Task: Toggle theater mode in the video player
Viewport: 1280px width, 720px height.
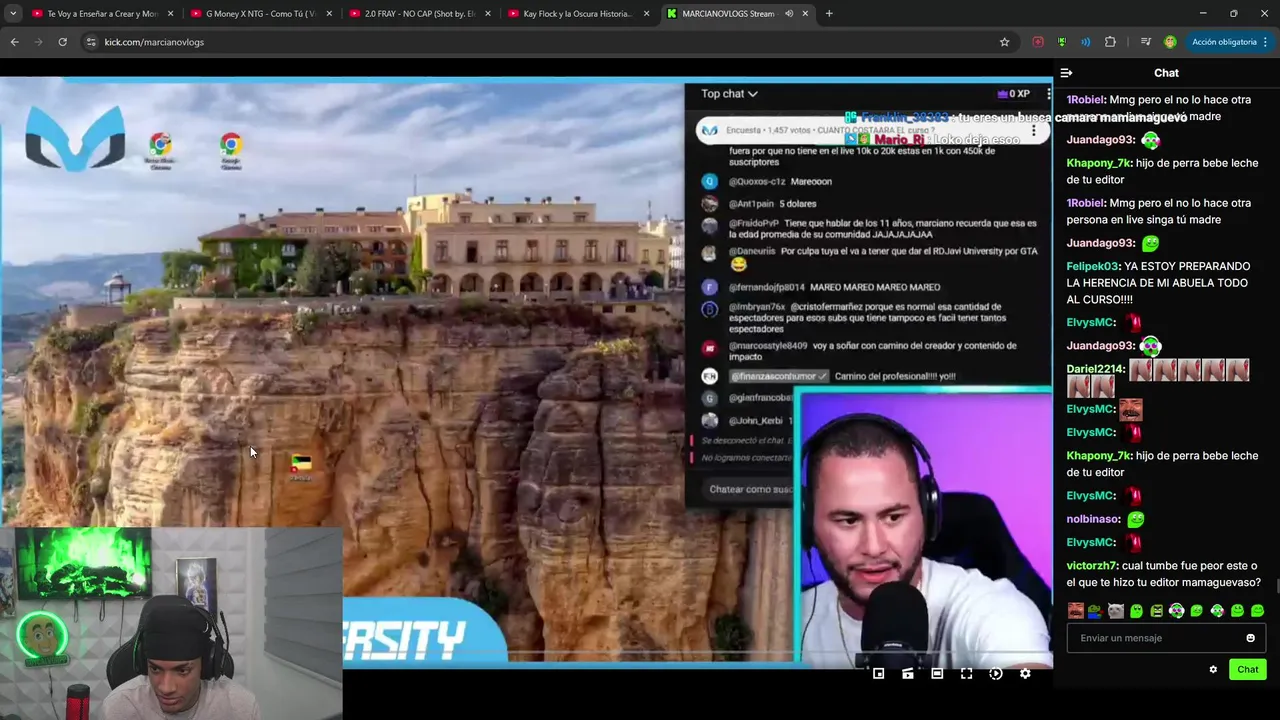Action: 937,674
